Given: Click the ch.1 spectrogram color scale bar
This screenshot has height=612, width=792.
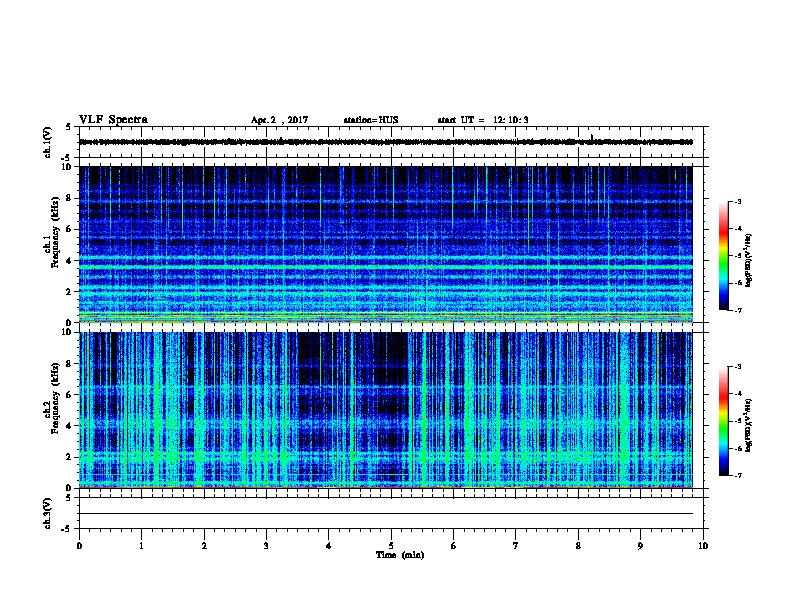Looking at the screenshot, I should pos(723,256).
